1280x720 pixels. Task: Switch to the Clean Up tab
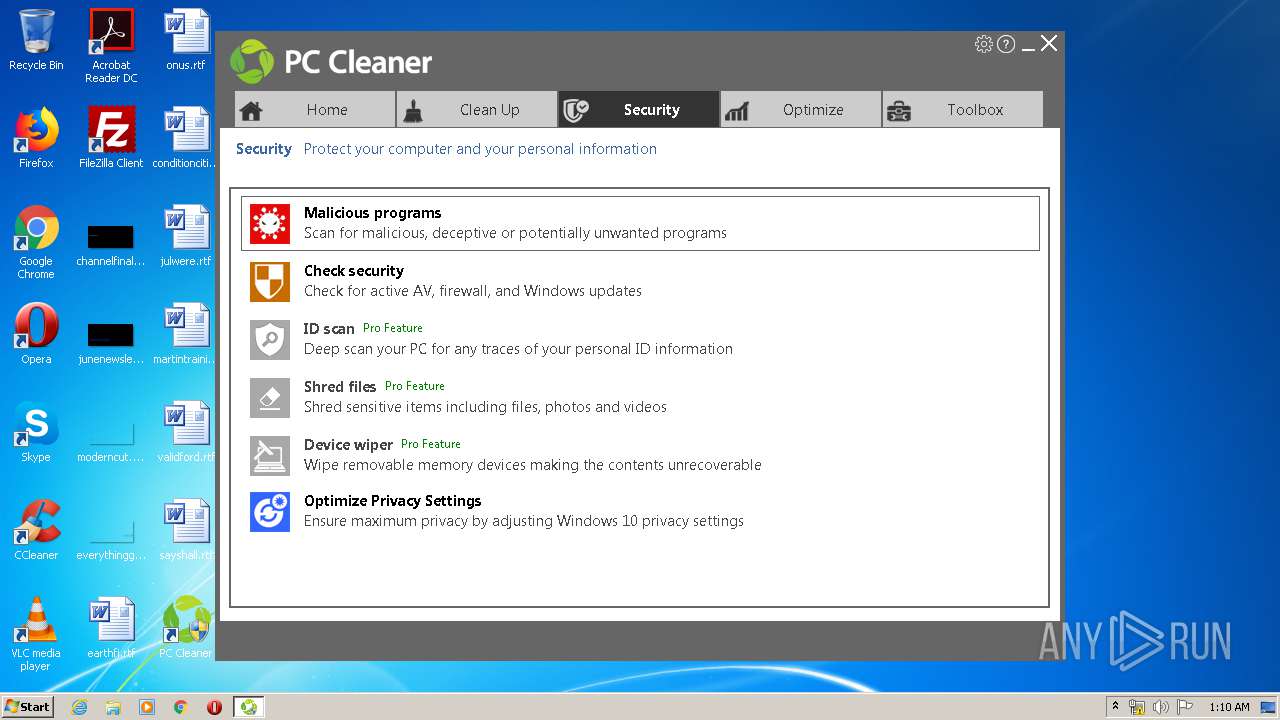(477, 109)
